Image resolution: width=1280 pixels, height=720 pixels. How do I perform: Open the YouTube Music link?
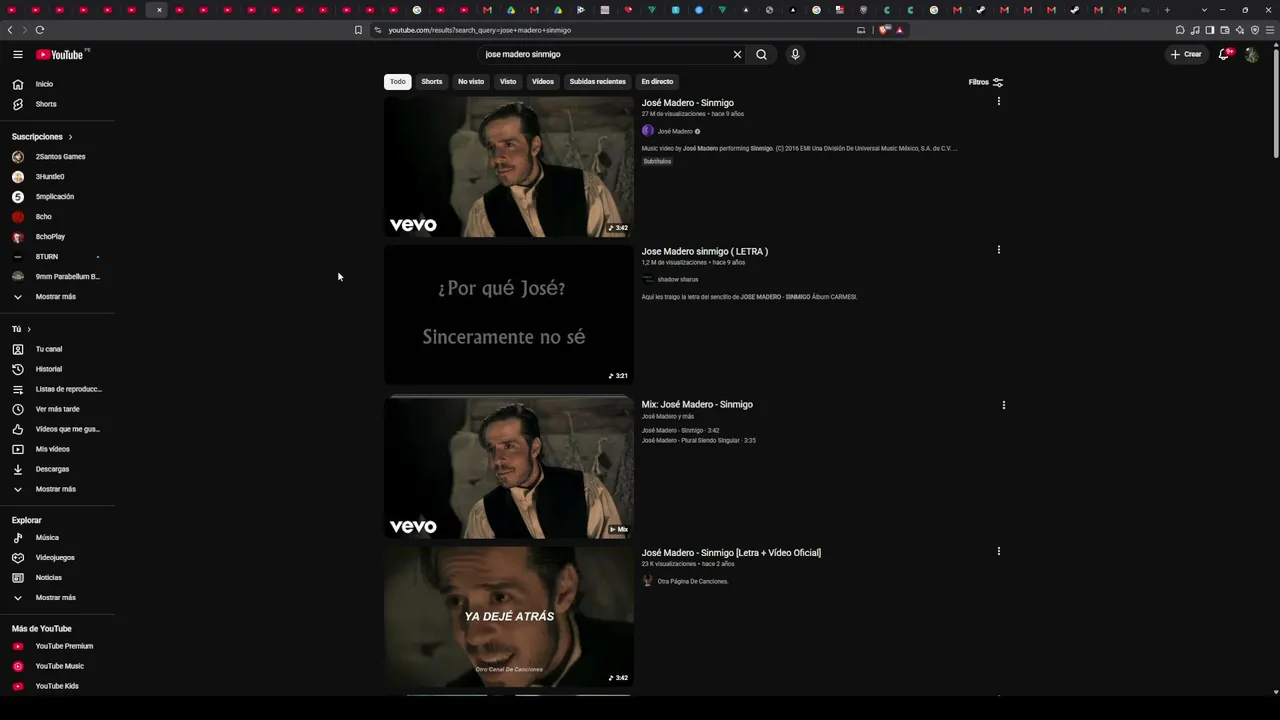[57, 666]
